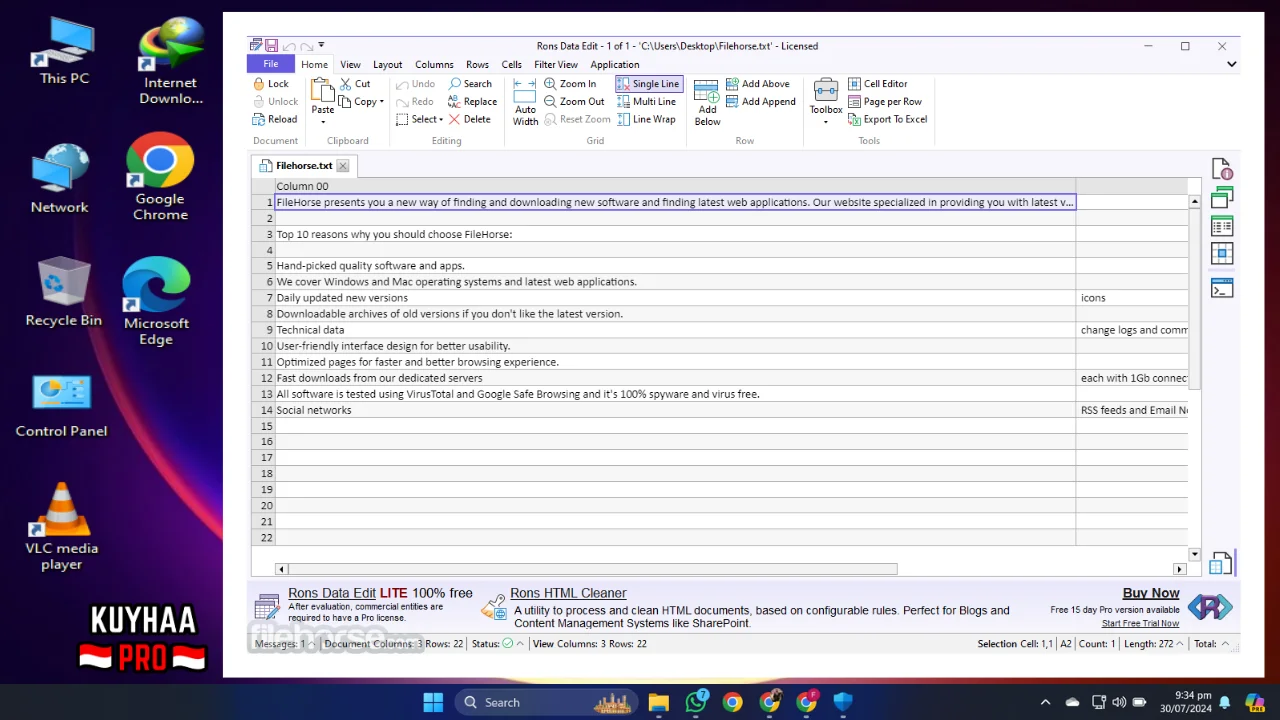1280x720 pixels.
Task: Open the File menu
Action: 271,64
